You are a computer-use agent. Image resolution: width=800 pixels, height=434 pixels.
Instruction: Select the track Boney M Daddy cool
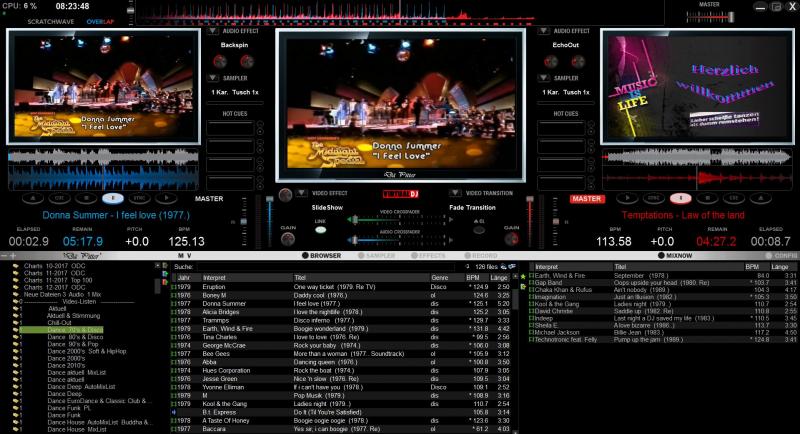[x=341, y=295]
